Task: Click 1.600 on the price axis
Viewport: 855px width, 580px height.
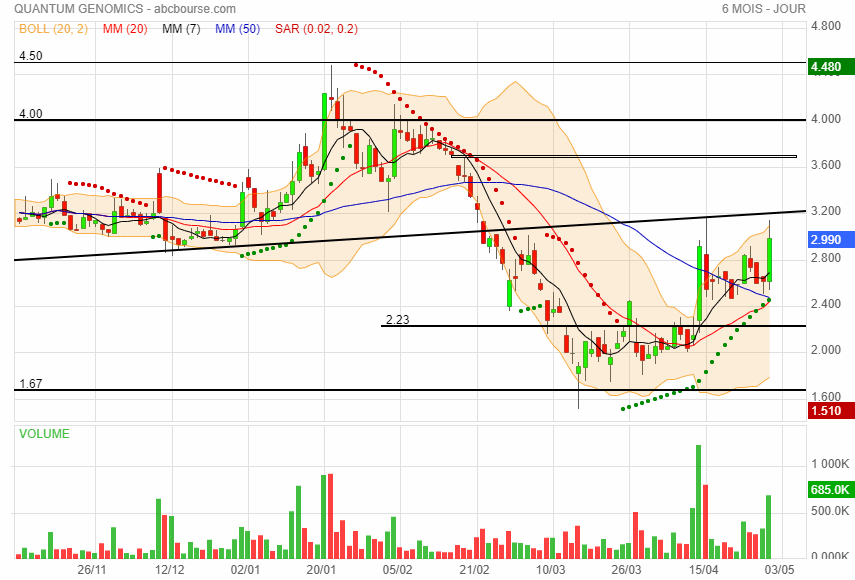Action: [826, 396]
